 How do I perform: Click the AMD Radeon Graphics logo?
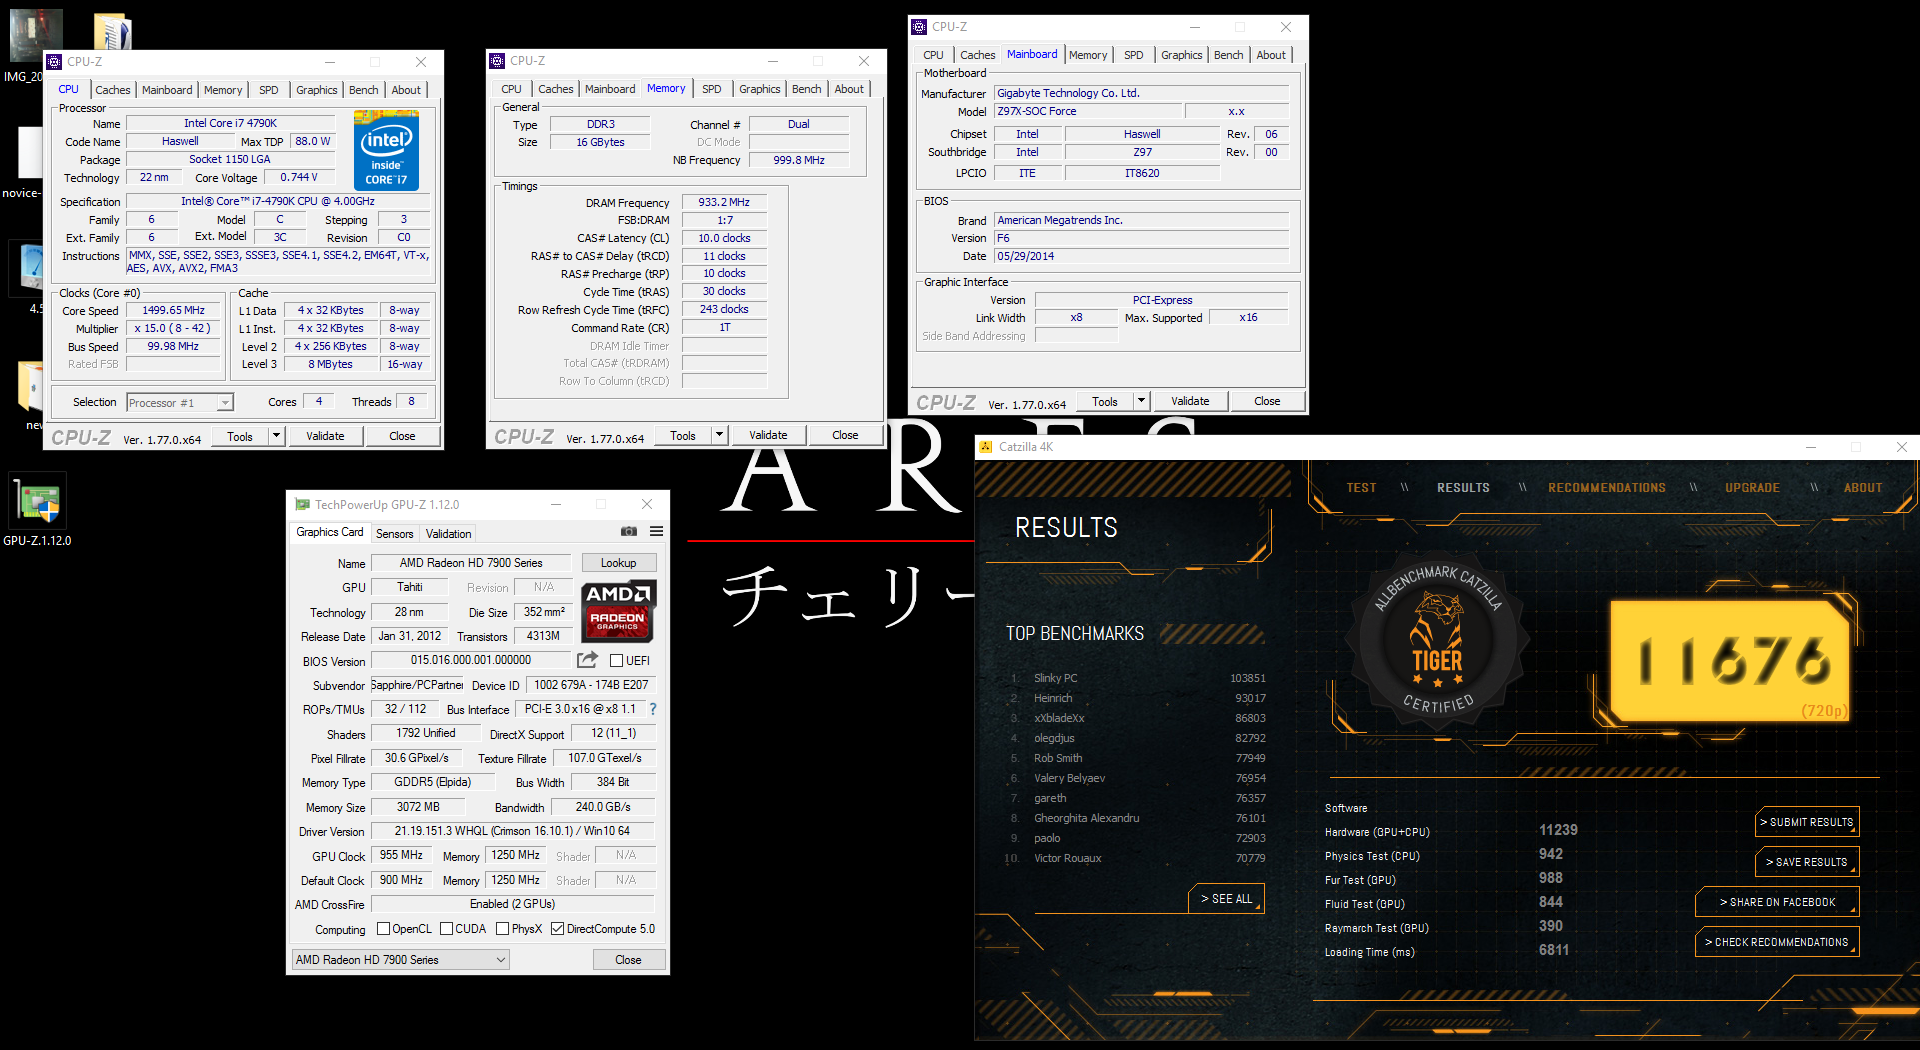[x=618, y=611]
